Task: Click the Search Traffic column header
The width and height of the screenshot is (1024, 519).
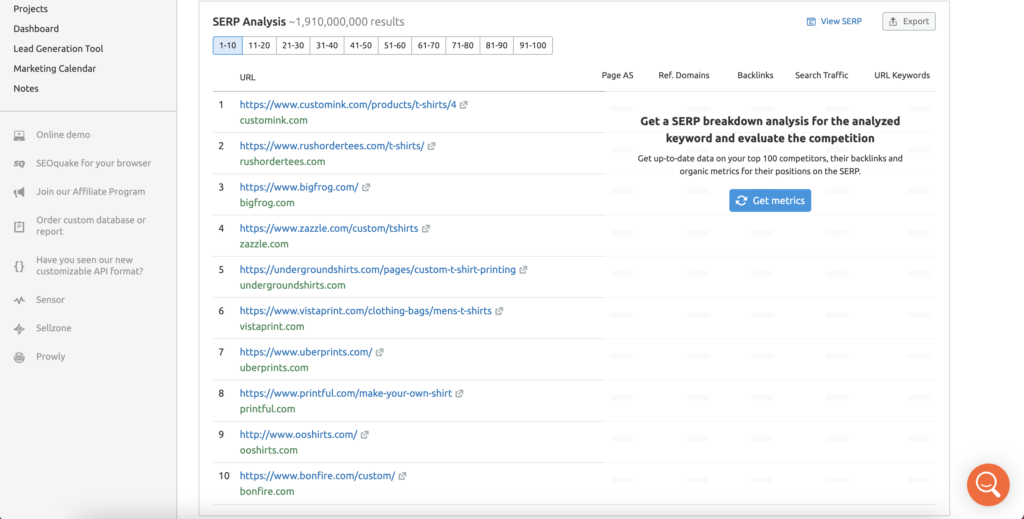Action: [x=822, y=76]
